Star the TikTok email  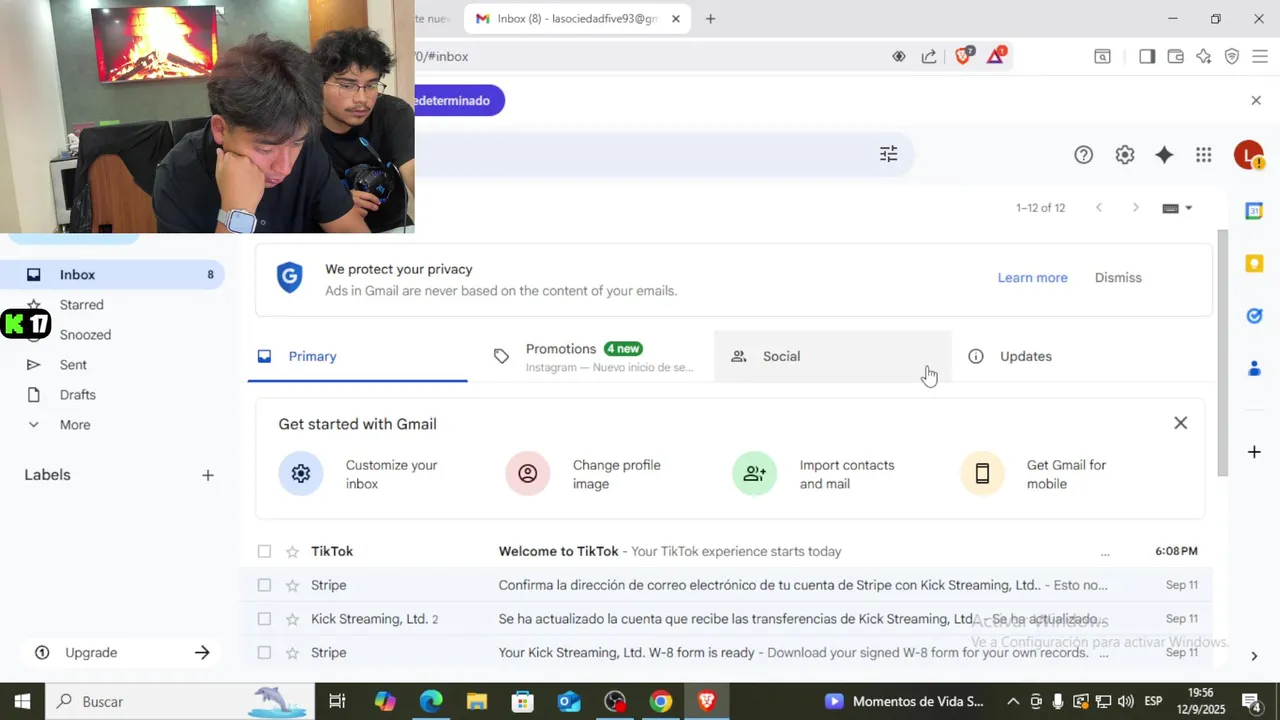pos(292,551)
